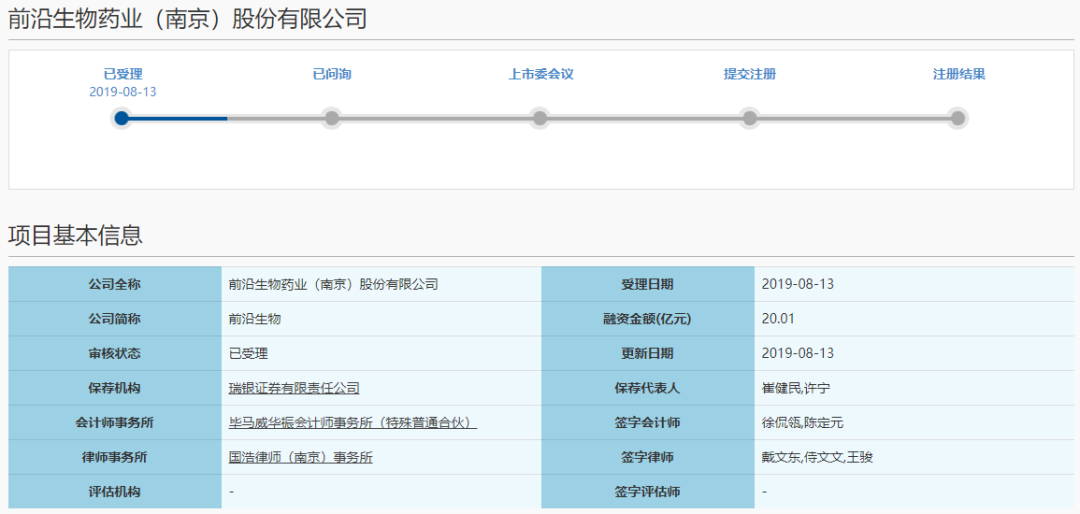
Task: Click the 会计师事务所 header cell
Action: (115, 423)
